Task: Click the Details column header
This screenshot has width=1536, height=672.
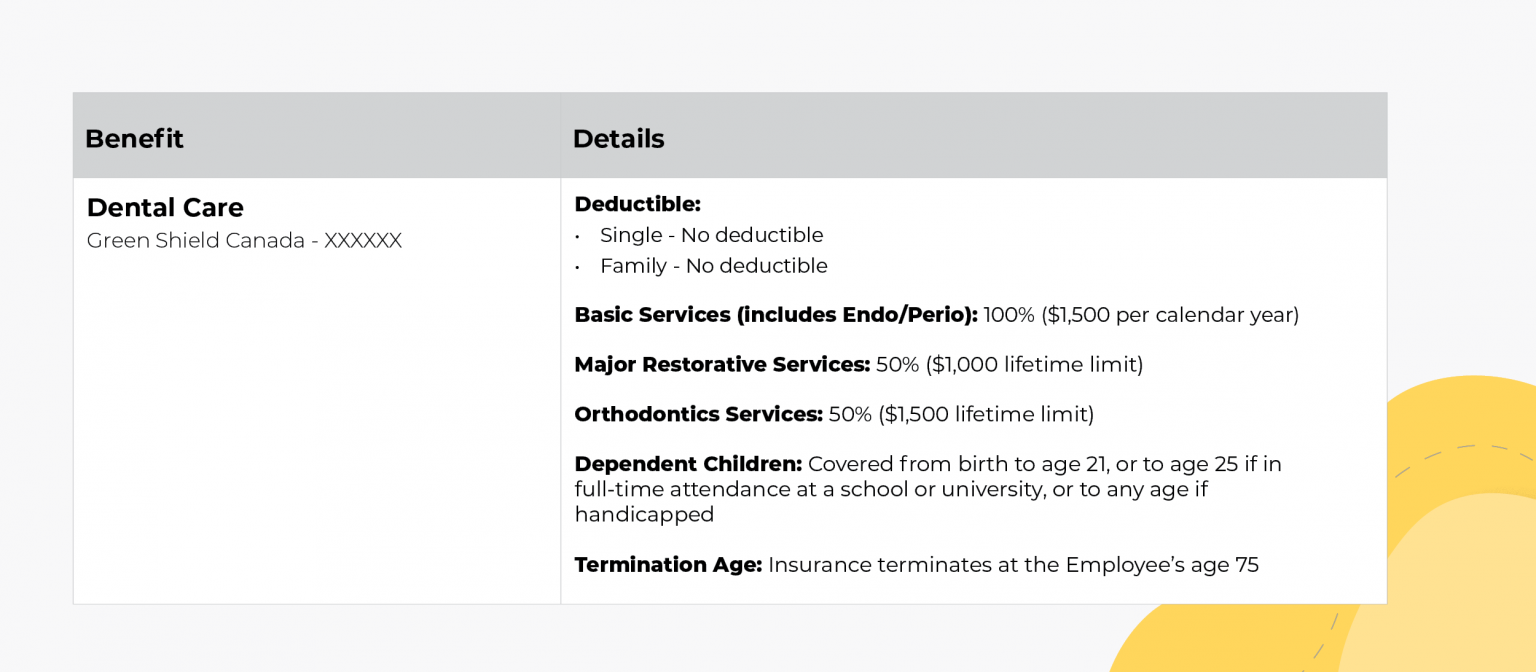Action: [618, 139]
